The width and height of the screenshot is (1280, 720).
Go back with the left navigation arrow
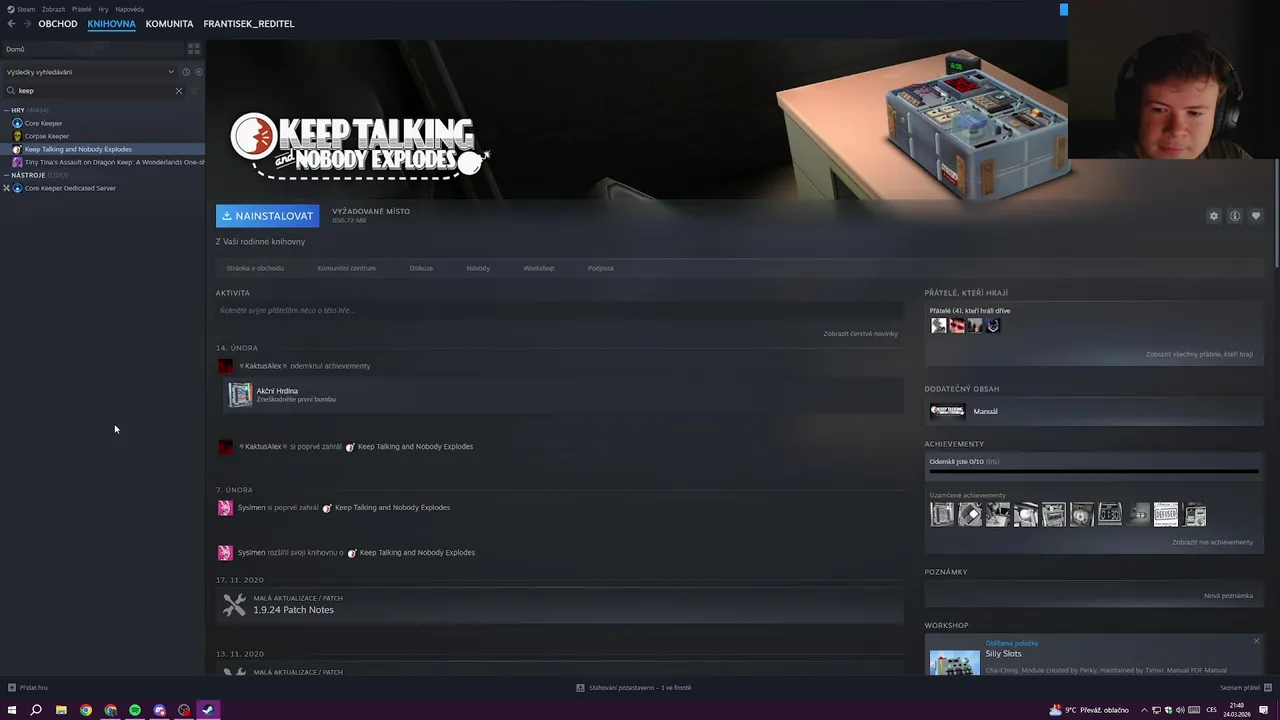click(11, 24)
